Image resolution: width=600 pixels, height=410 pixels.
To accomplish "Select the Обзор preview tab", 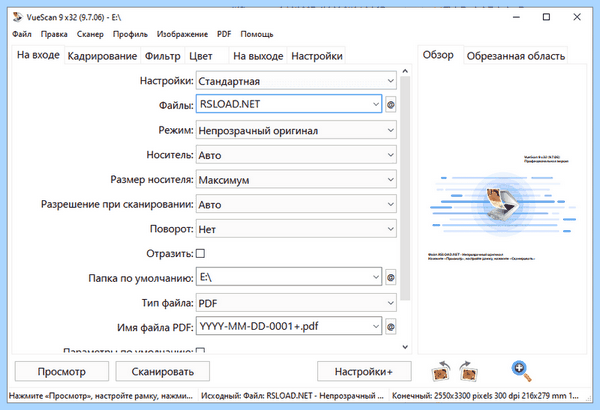I will pos(438,55).
